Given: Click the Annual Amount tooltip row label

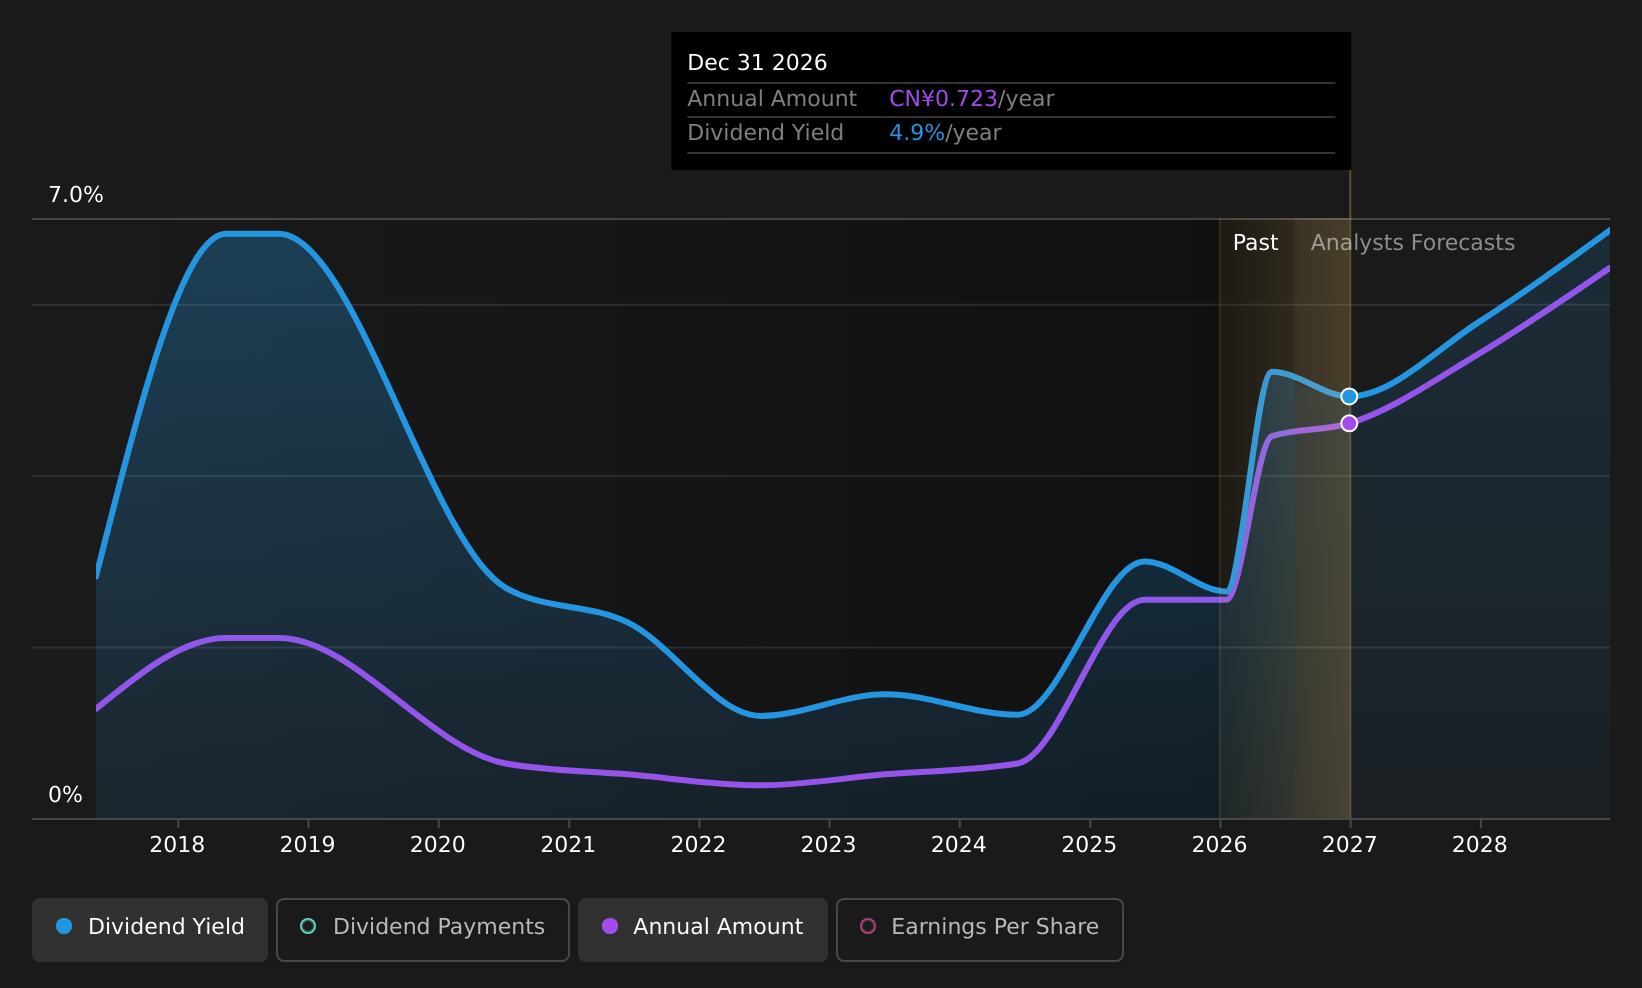Looking at the screenshot, I should (772, 99).
